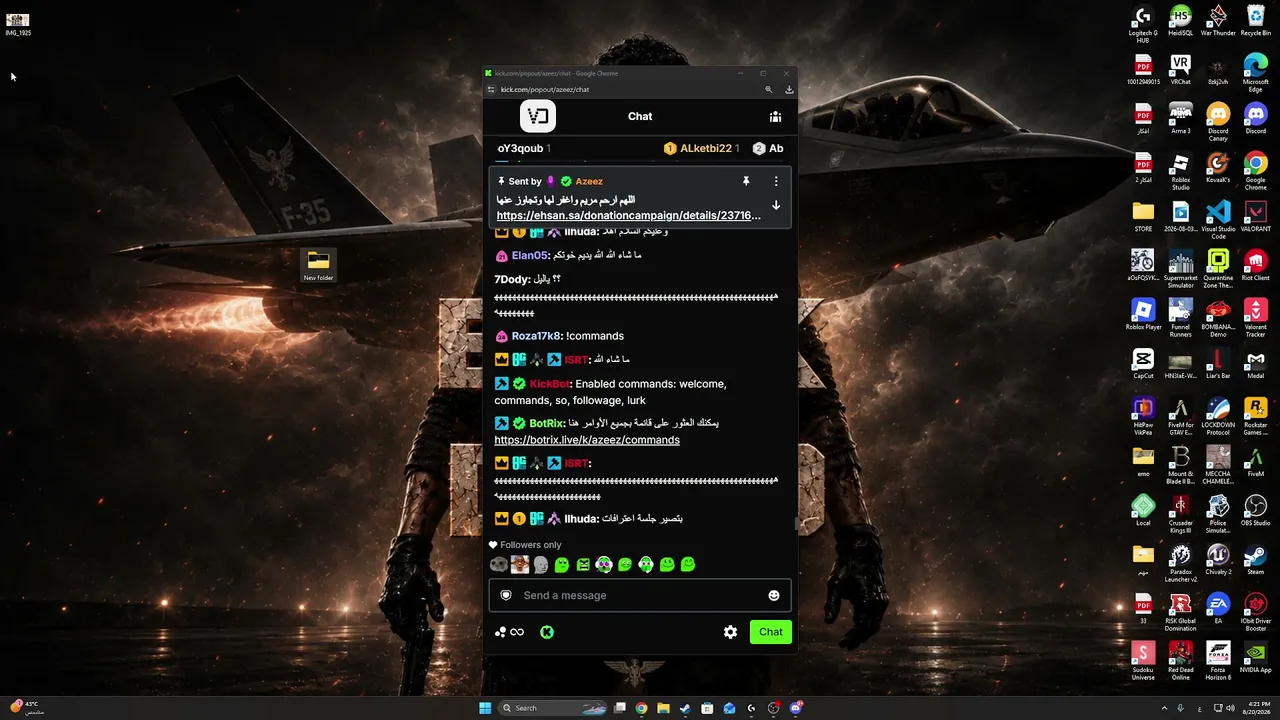1280x720 pixels.
Task: Click username Roza17k8 in chat
Action: [x=537, y=336]
